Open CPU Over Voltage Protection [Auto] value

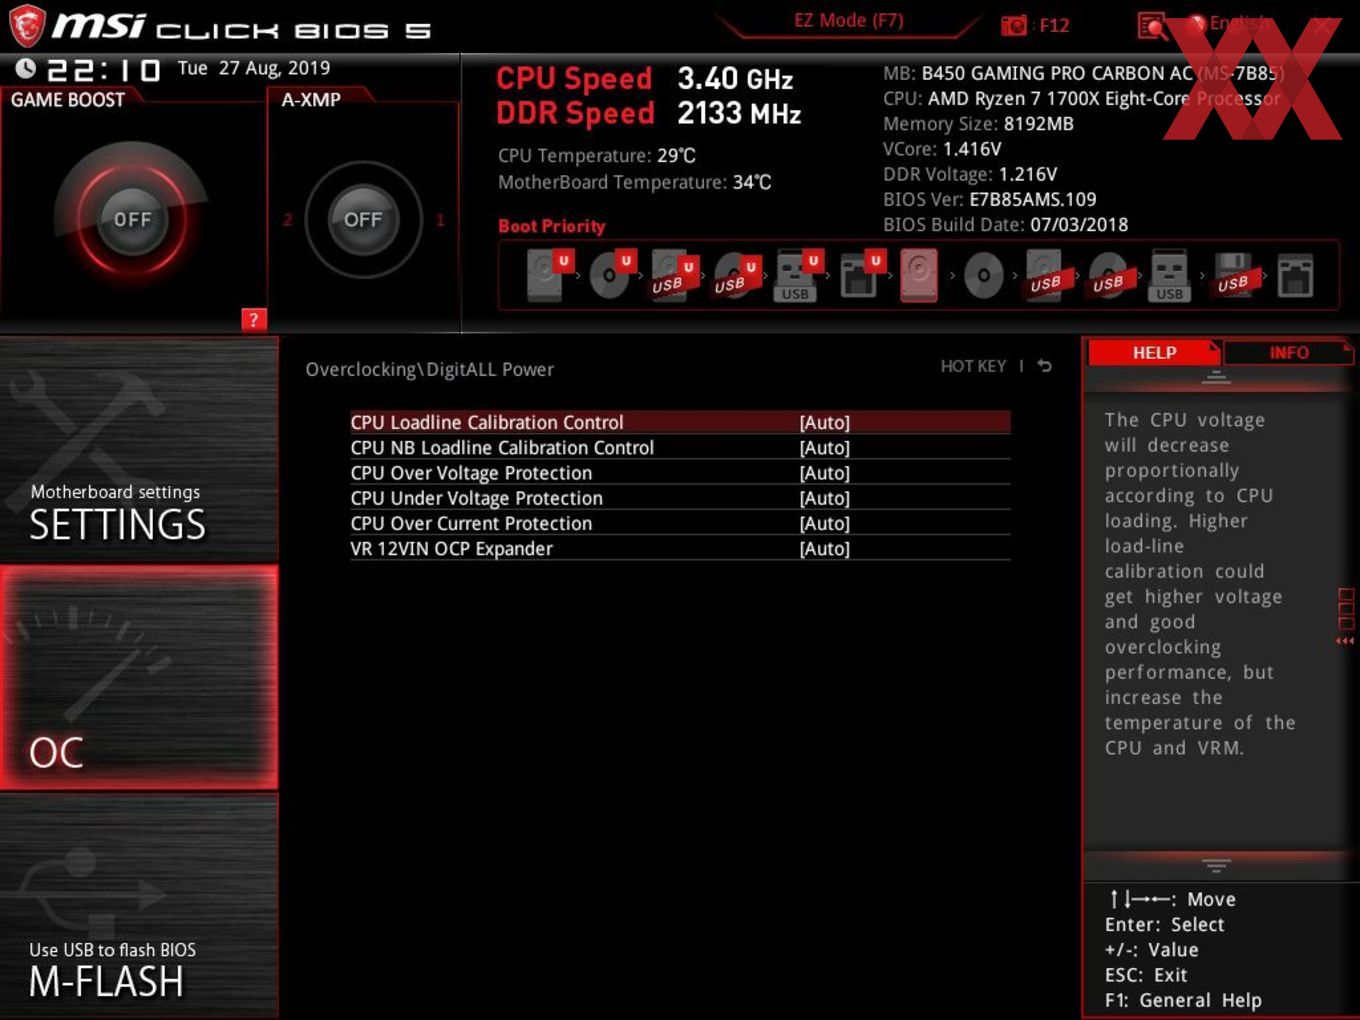(825, 473)
